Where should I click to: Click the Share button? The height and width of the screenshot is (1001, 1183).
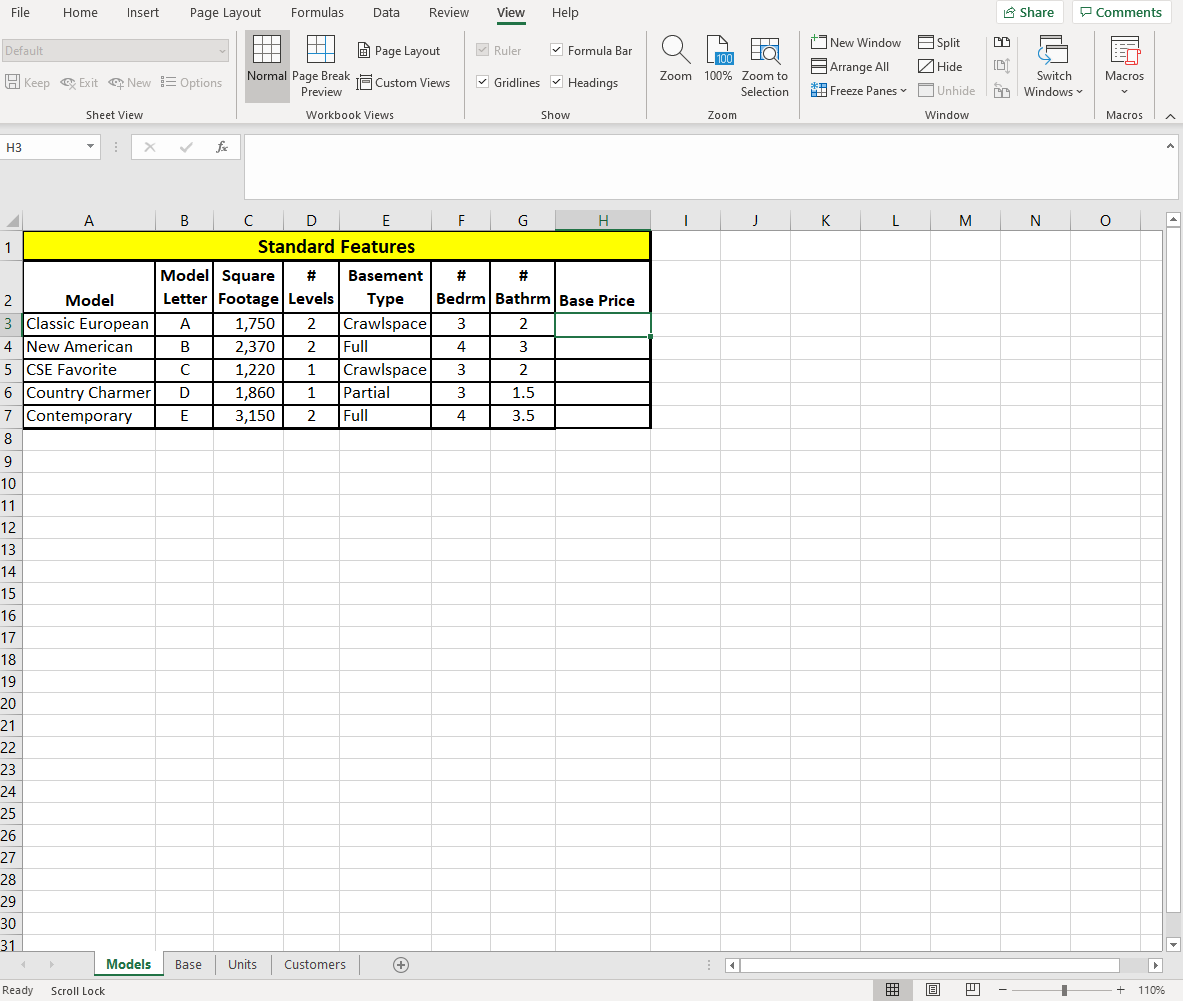pos(1029,12)
